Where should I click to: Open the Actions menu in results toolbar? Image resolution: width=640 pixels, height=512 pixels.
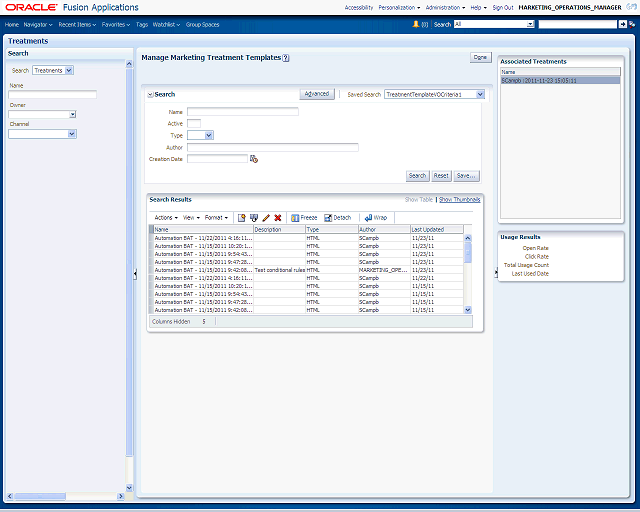166,218
